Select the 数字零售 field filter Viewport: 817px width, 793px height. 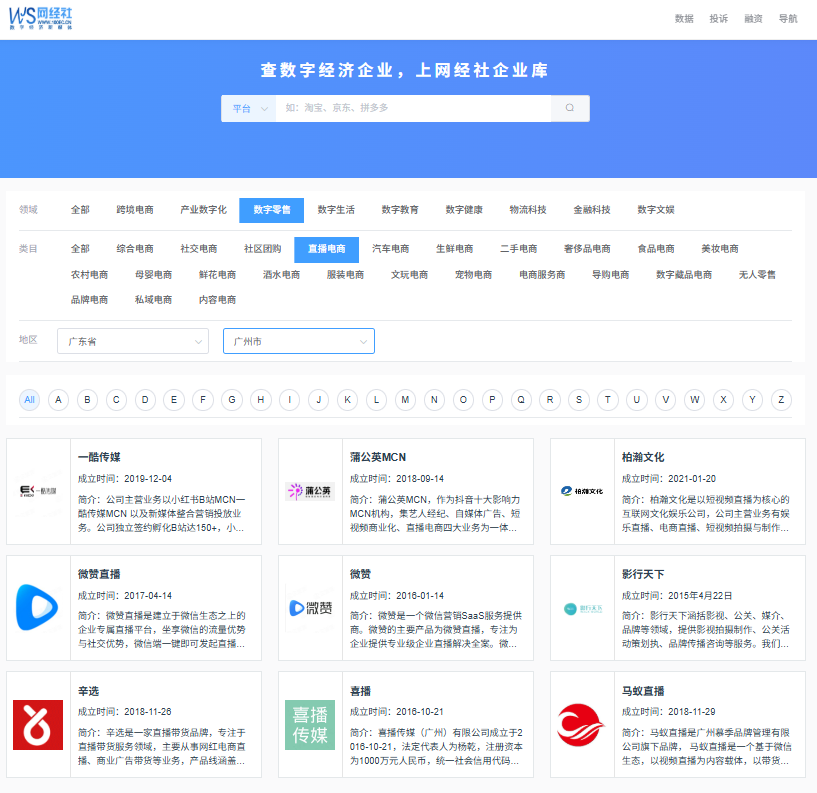(271, 210)
